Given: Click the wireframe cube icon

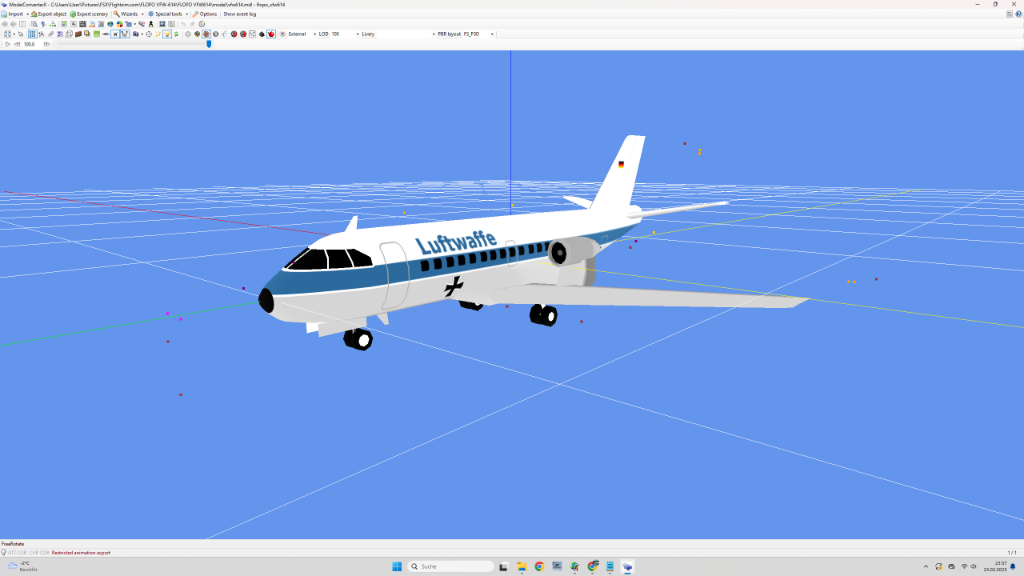Looking at the screenshot, I should pos(69,34).
